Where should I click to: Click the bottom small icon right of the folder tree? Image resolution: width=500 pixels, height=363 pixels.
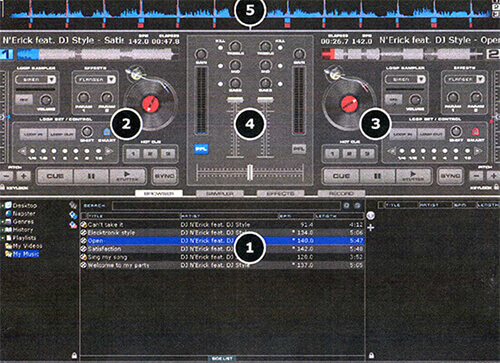coord(73,225)
